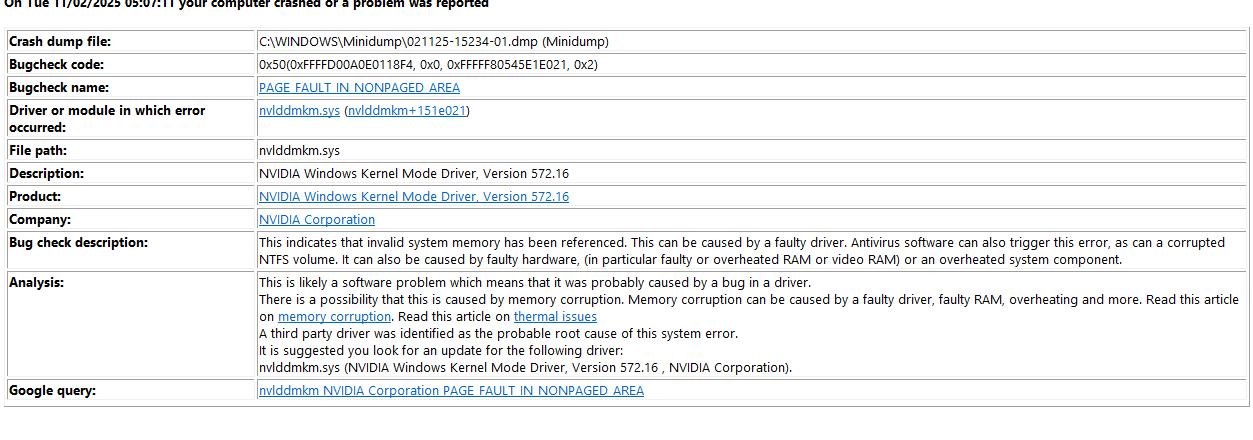Open the nvlddmkm.sys driver link
The image size is (1253, 440).
pyautogui.click(x=299, y=111)
